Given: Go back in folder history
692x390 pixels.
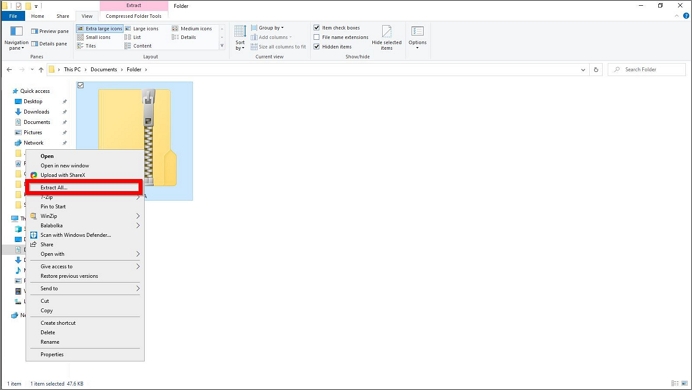Looking at the screenshot, I should pyautogui.click(x=9, y=70).
